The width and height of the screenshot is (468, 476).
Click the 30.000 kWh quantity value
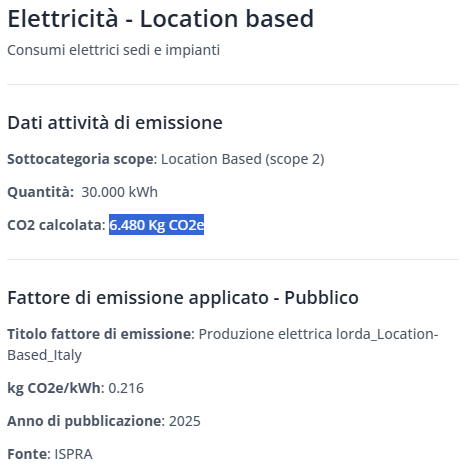(119, 192)
